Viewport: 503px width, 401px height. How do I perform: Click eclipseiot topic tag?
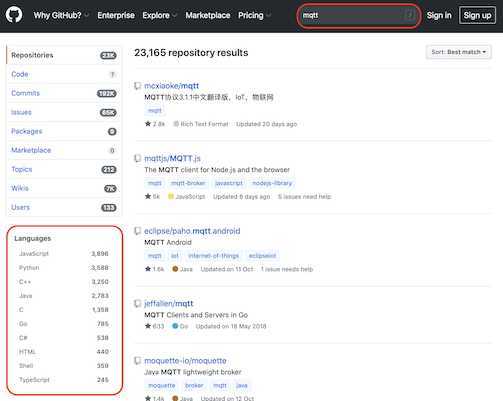pyautogui.click(x=262, y=256)
